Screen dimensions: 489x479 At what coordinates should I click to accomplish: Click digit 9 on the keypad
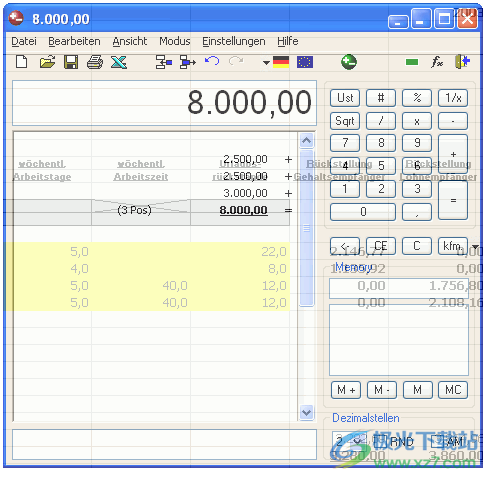click(417, 143)
